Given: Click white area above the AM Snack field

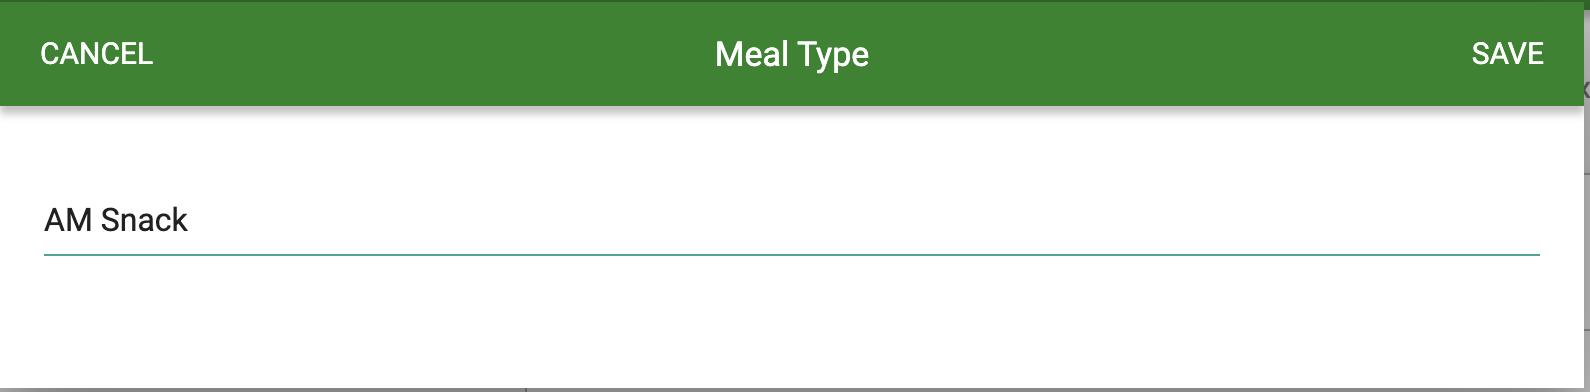Looking at the screenshot, I should point(791,150).
